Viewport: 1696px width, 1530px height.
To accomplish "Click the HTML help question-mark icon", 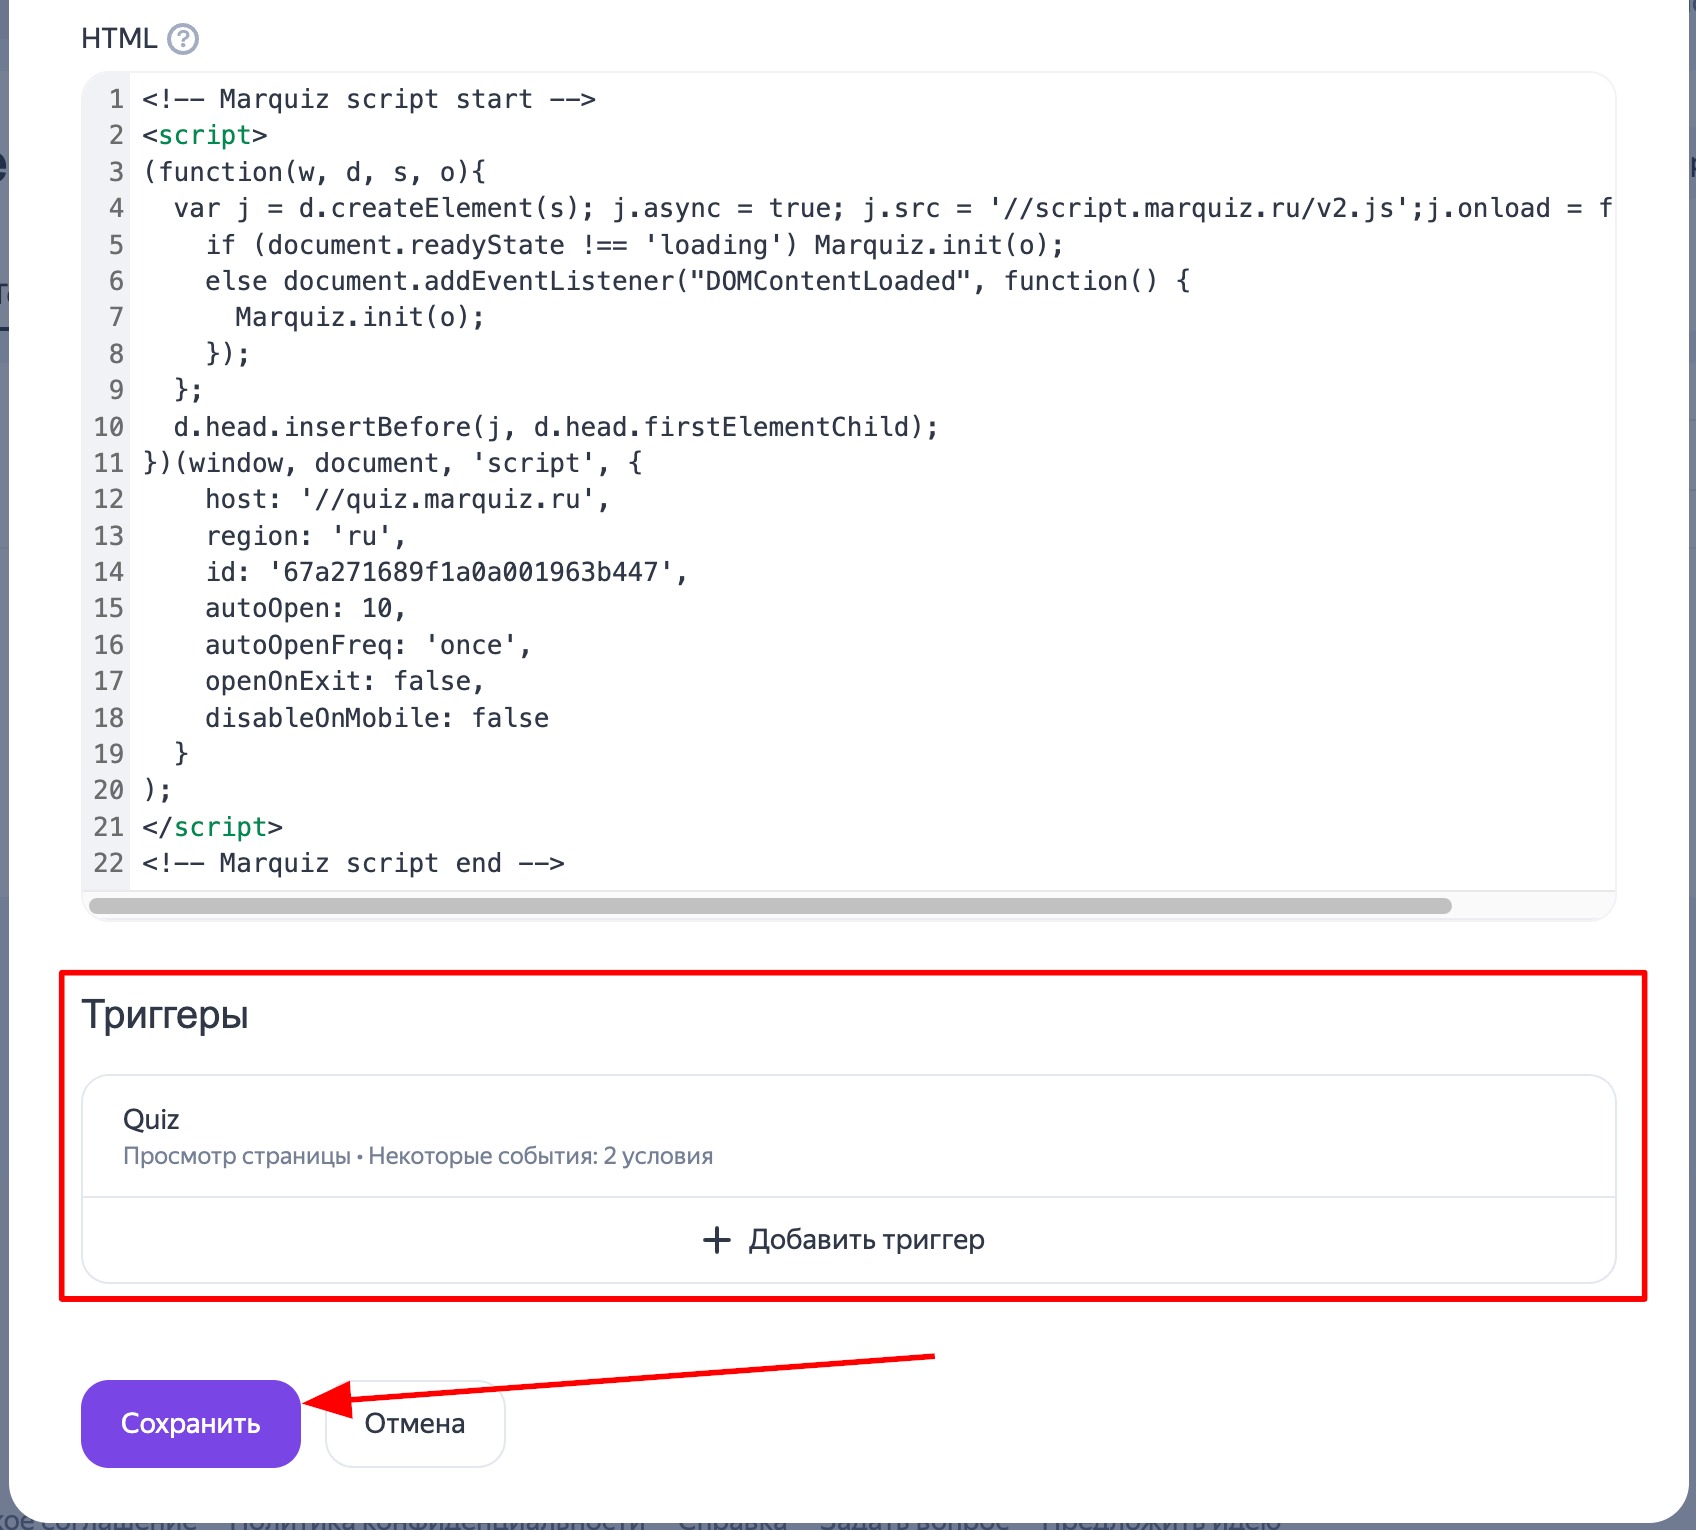I will 183,39.
